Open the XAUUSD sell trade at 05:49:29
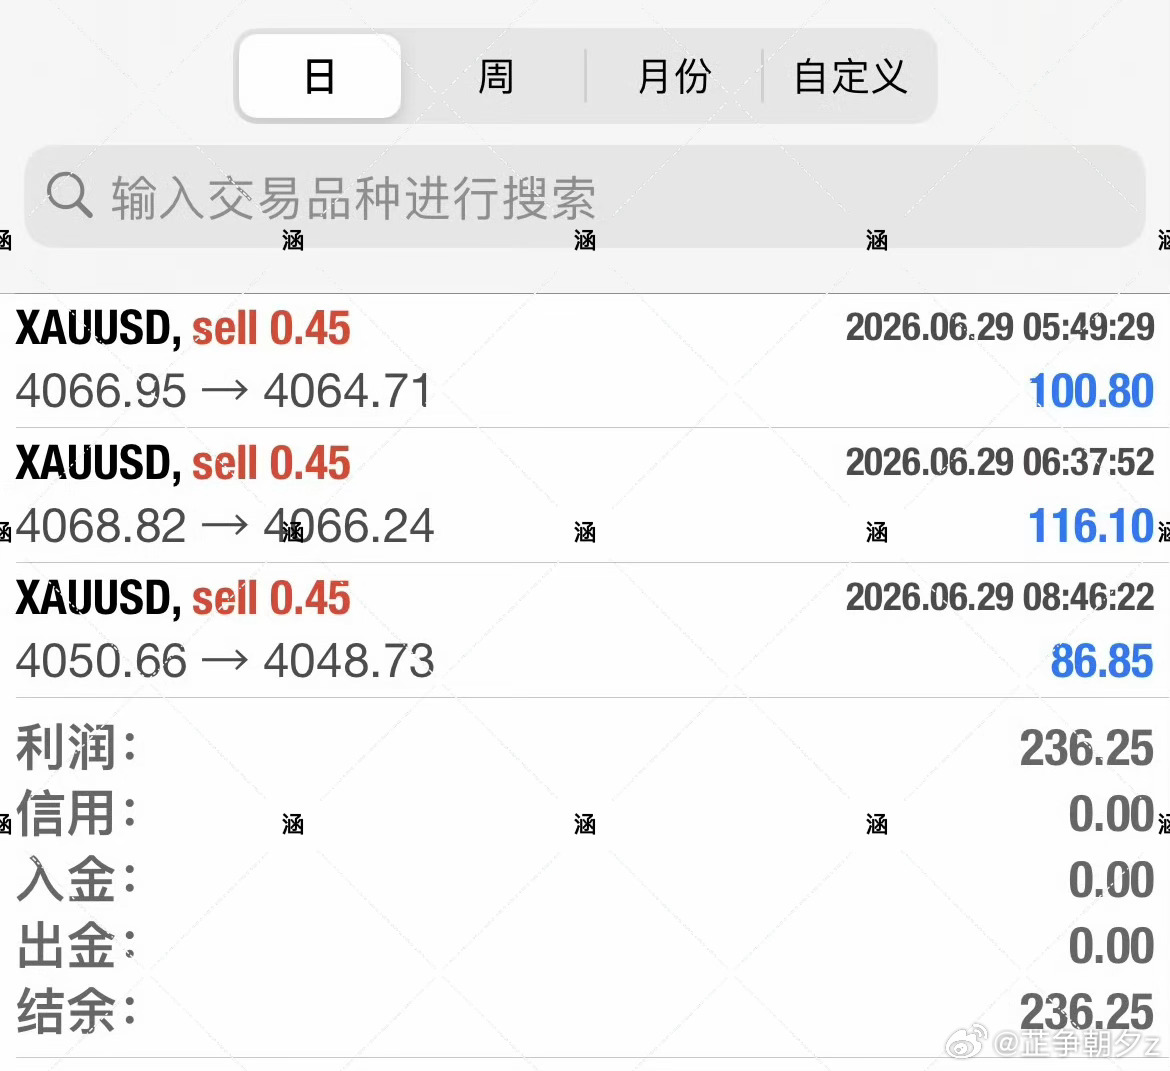The width and height of the screenshot is (1170, 1071). pyautogui.click(x=585, y=360)
